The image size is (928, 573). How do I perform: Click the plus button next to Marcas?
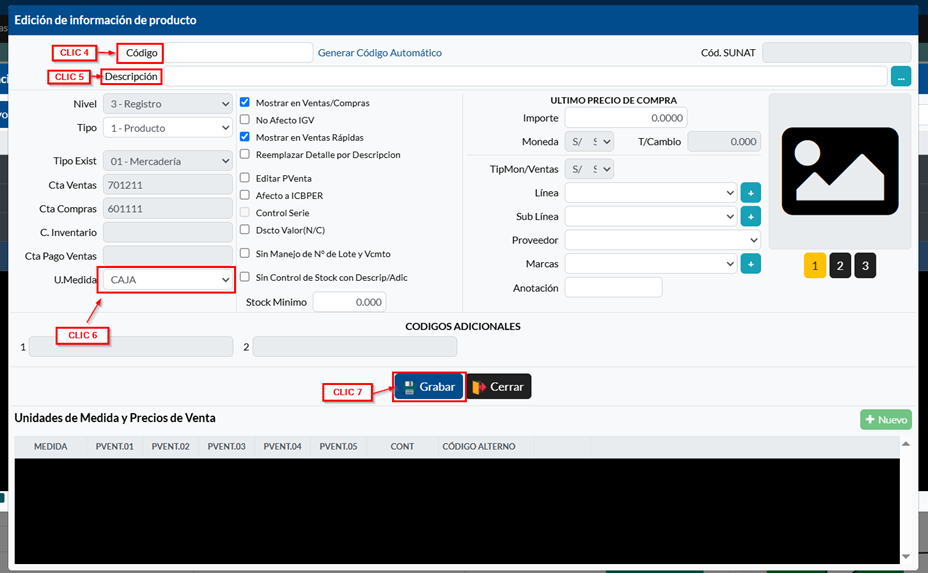coord(751,264)
